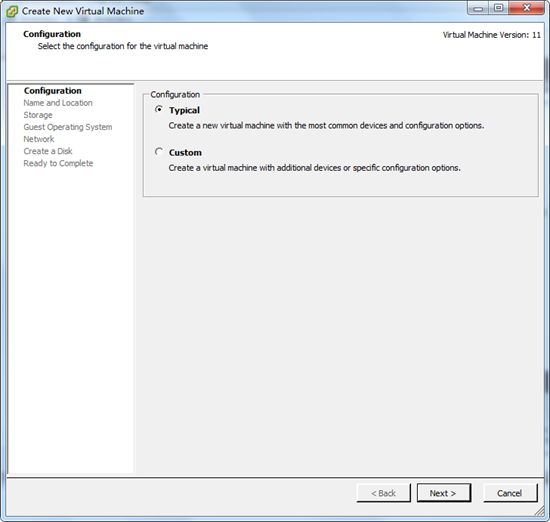Select the Create a Disk step
This screenshot has width=550, height=522.
click(x=48, y=151)
